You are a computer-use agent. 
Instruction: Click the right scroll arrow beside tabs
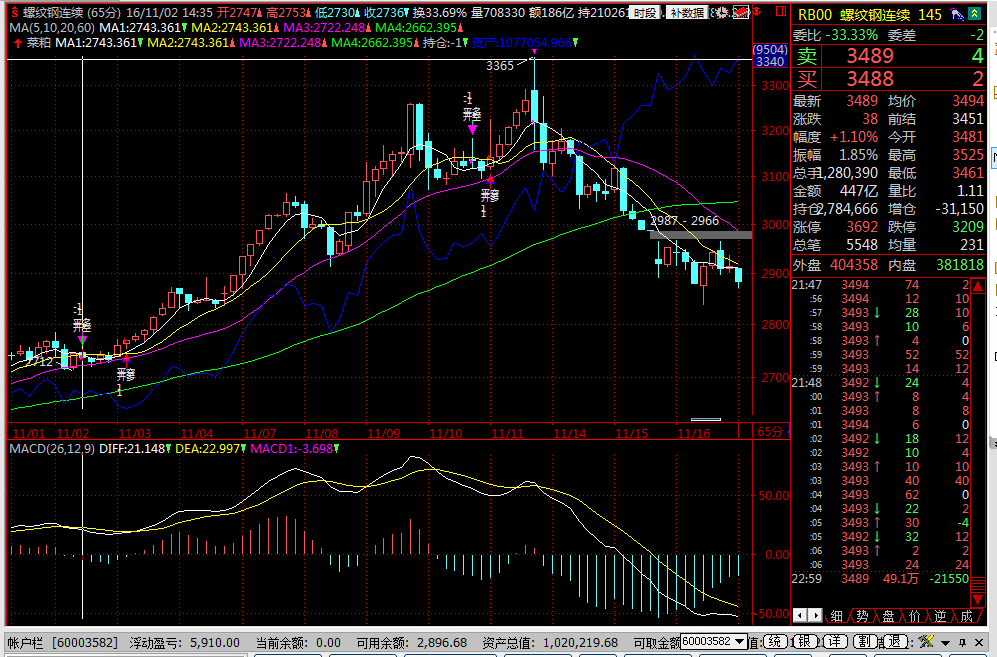pyautogui.click(x=815, y=615)
